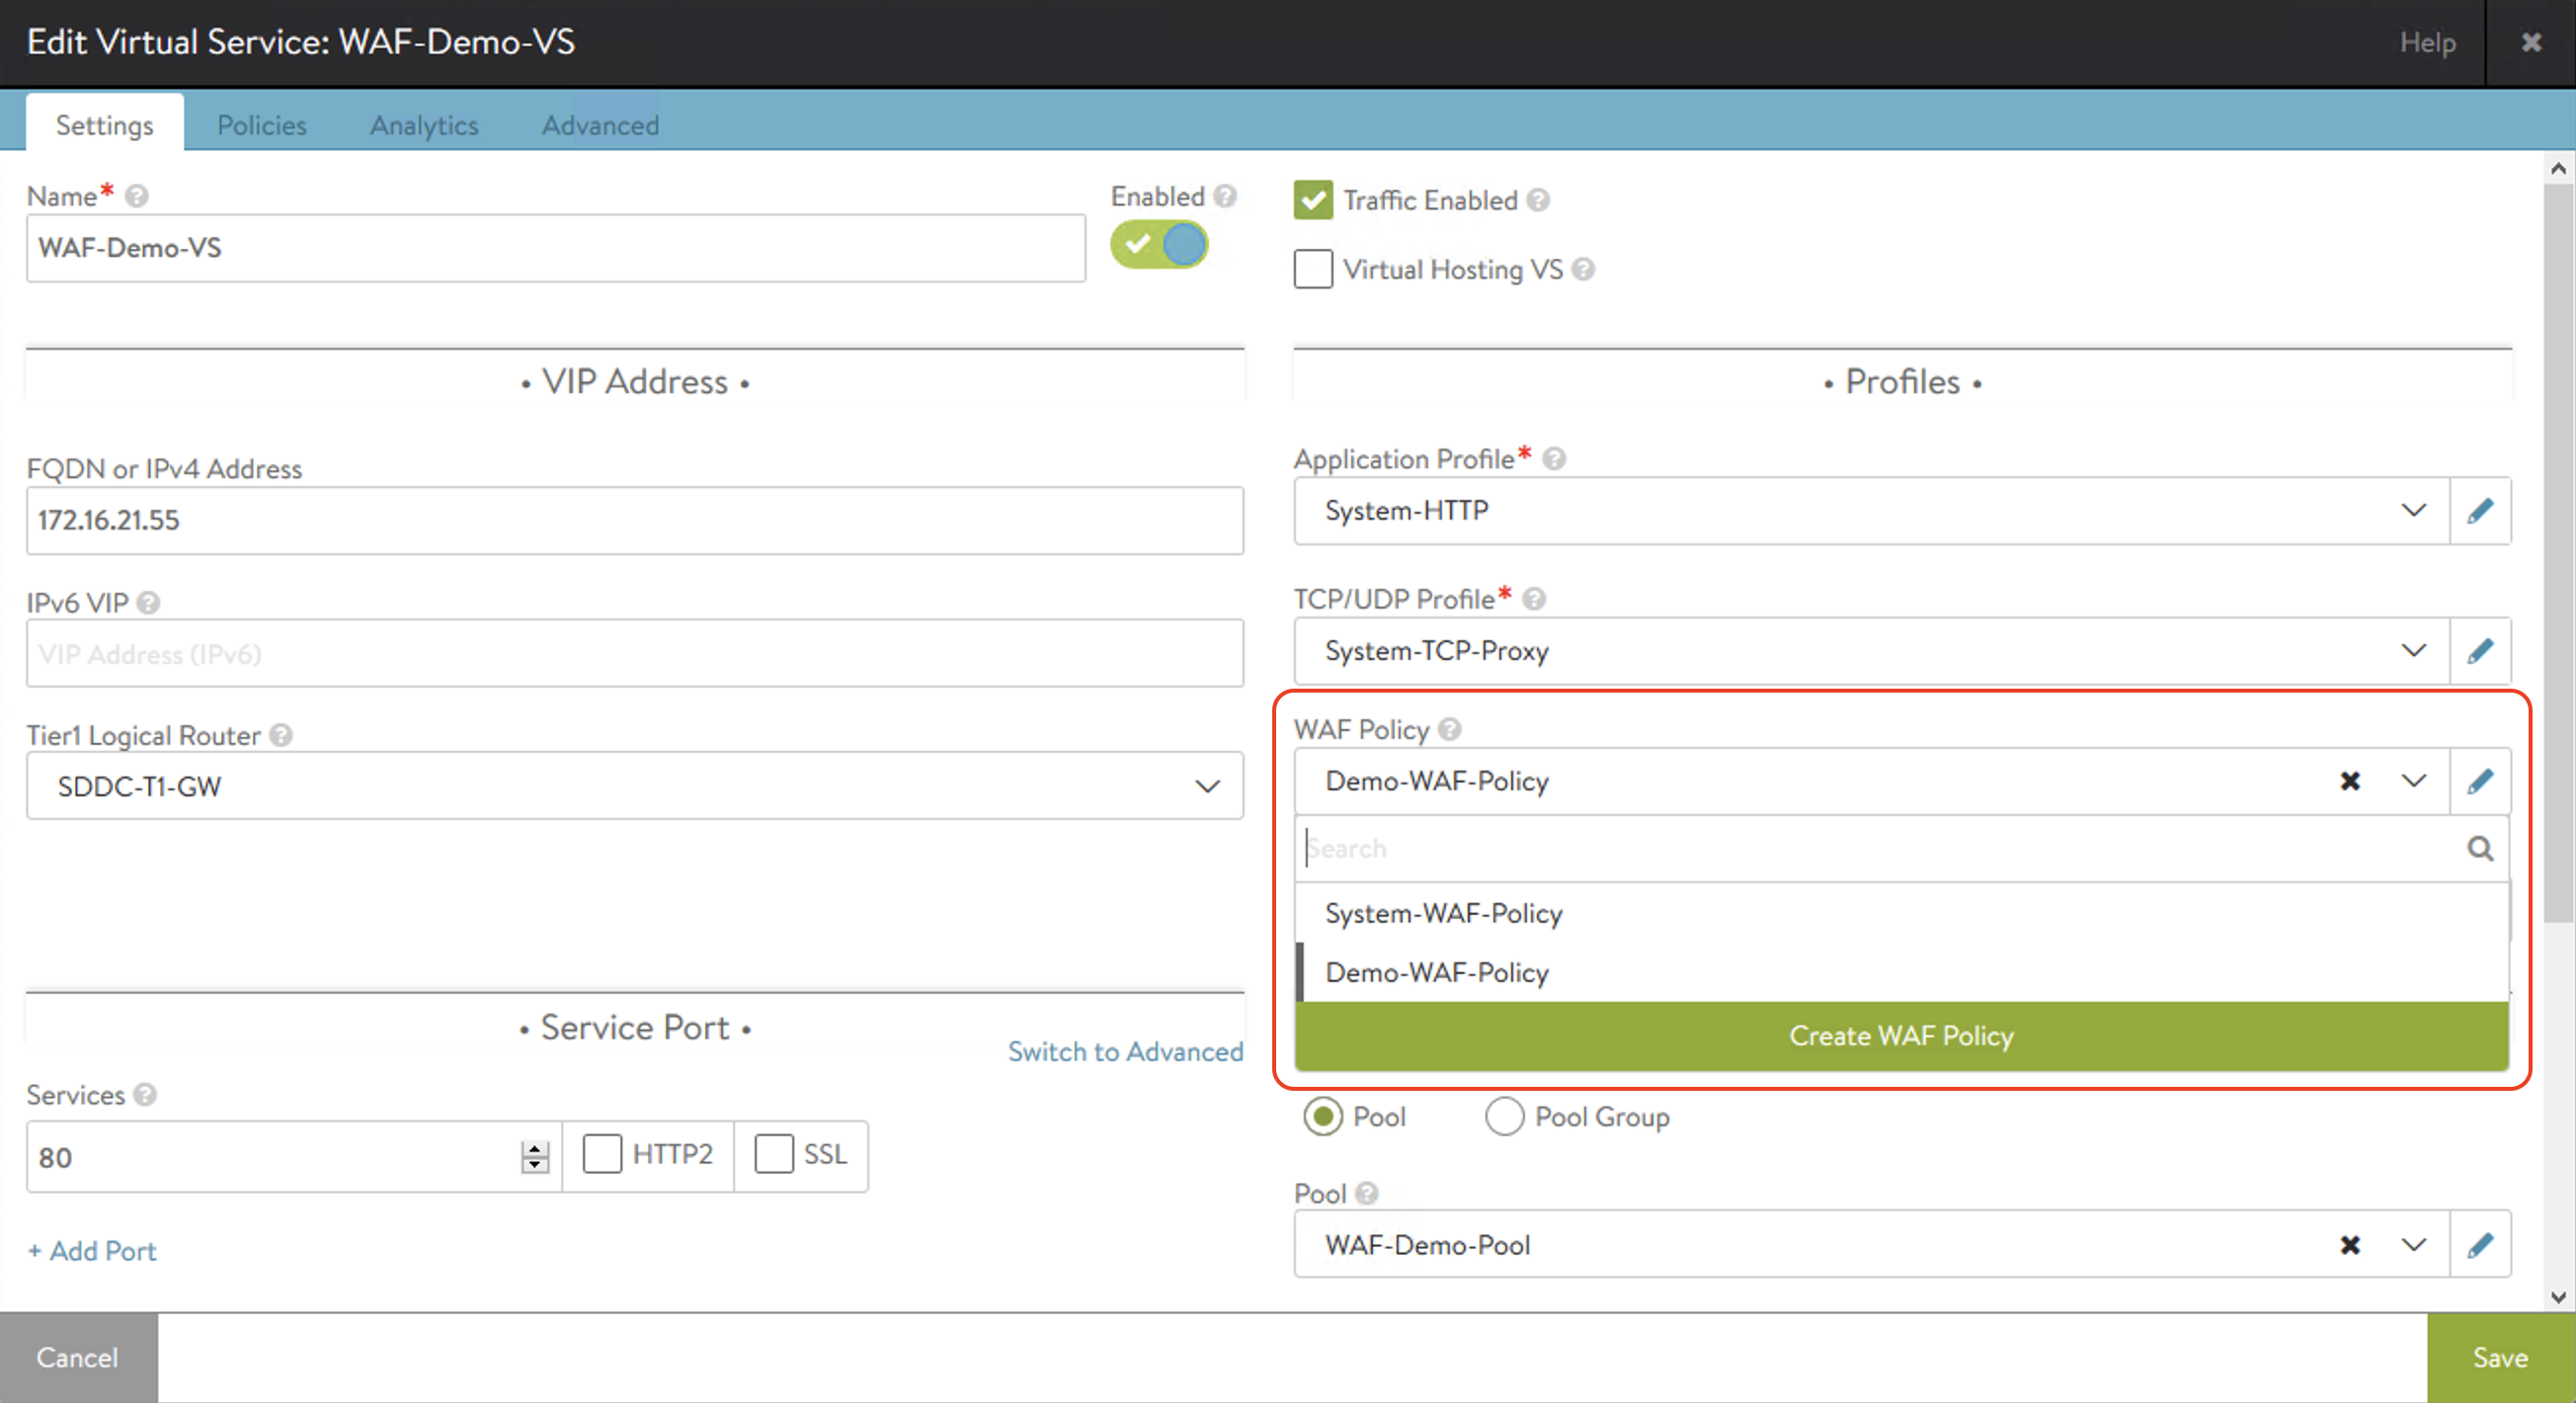
Task: Toggle the Enabled switch off
Action: [x=1159, y=245]
